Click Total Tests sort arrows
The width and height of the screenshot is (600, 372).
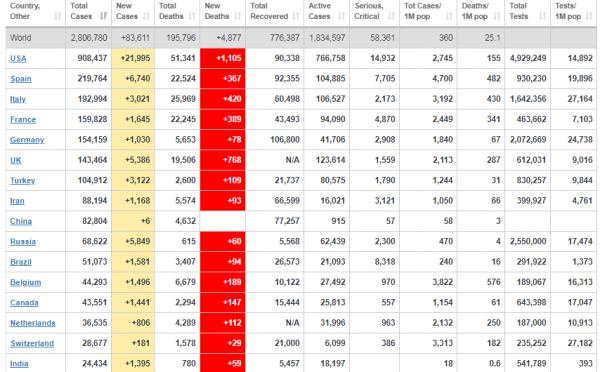point(543,16)
